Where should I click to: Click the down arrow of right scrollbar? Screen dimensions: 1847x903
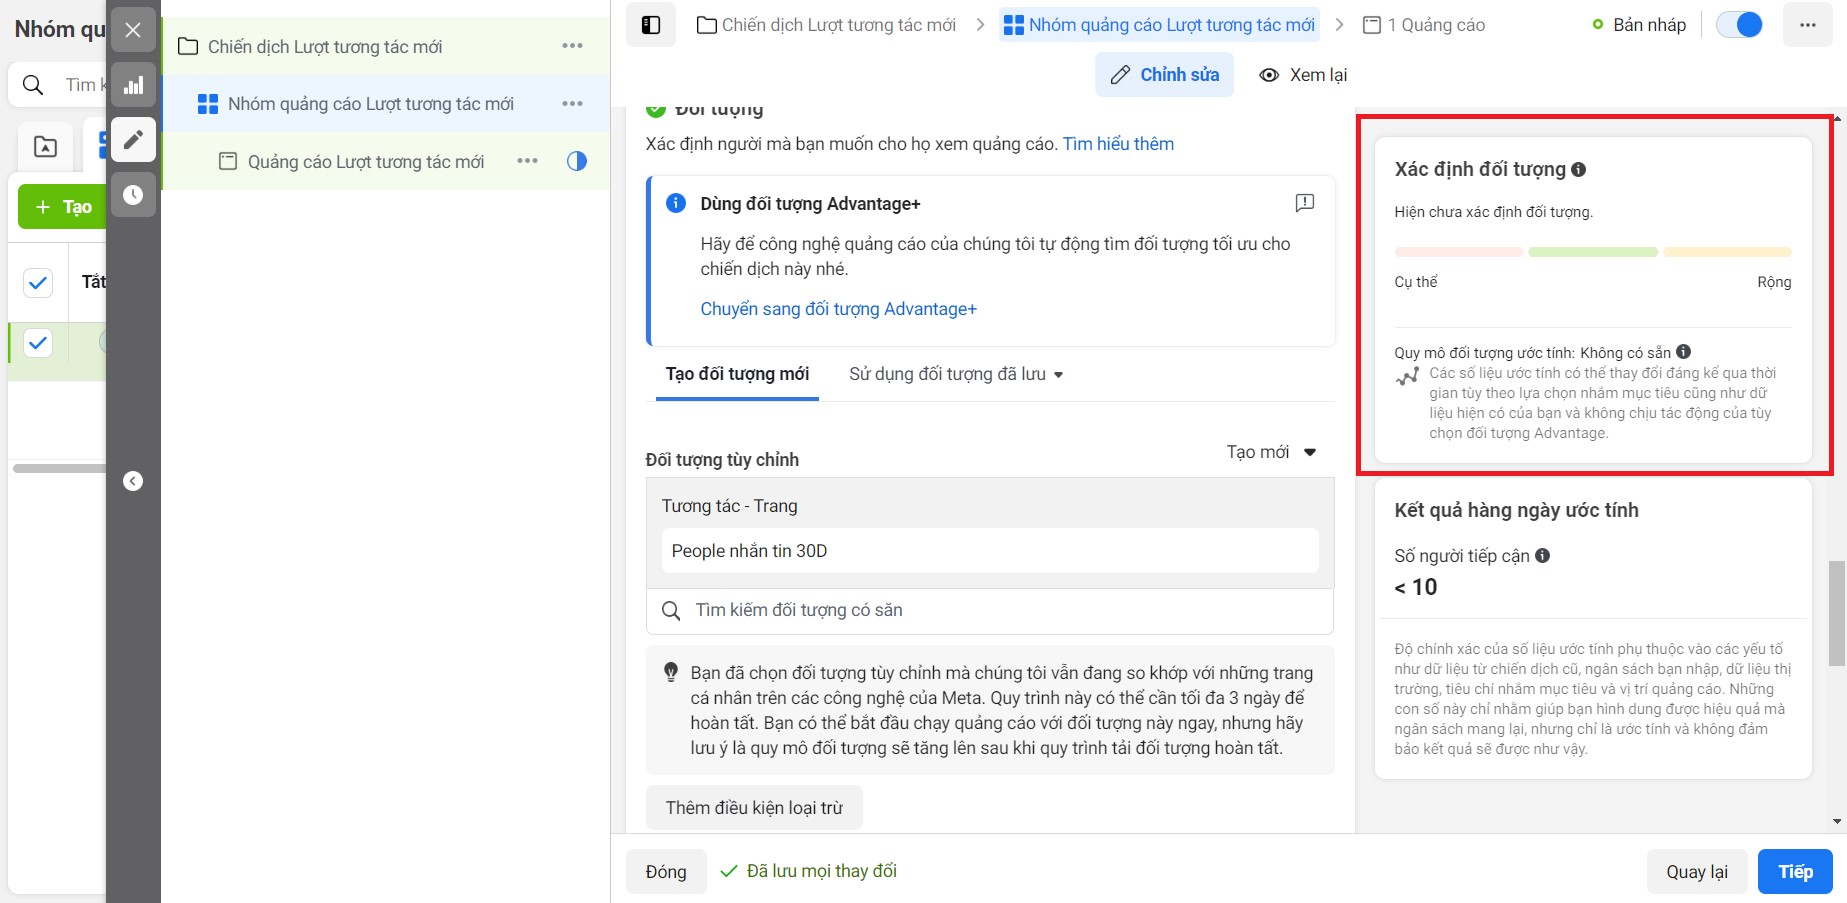pos(1837,822)
